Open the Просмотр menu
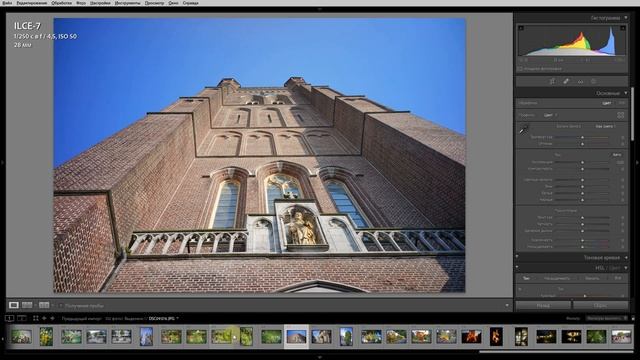This screenshot has height=360, width=640. [154, 3]
